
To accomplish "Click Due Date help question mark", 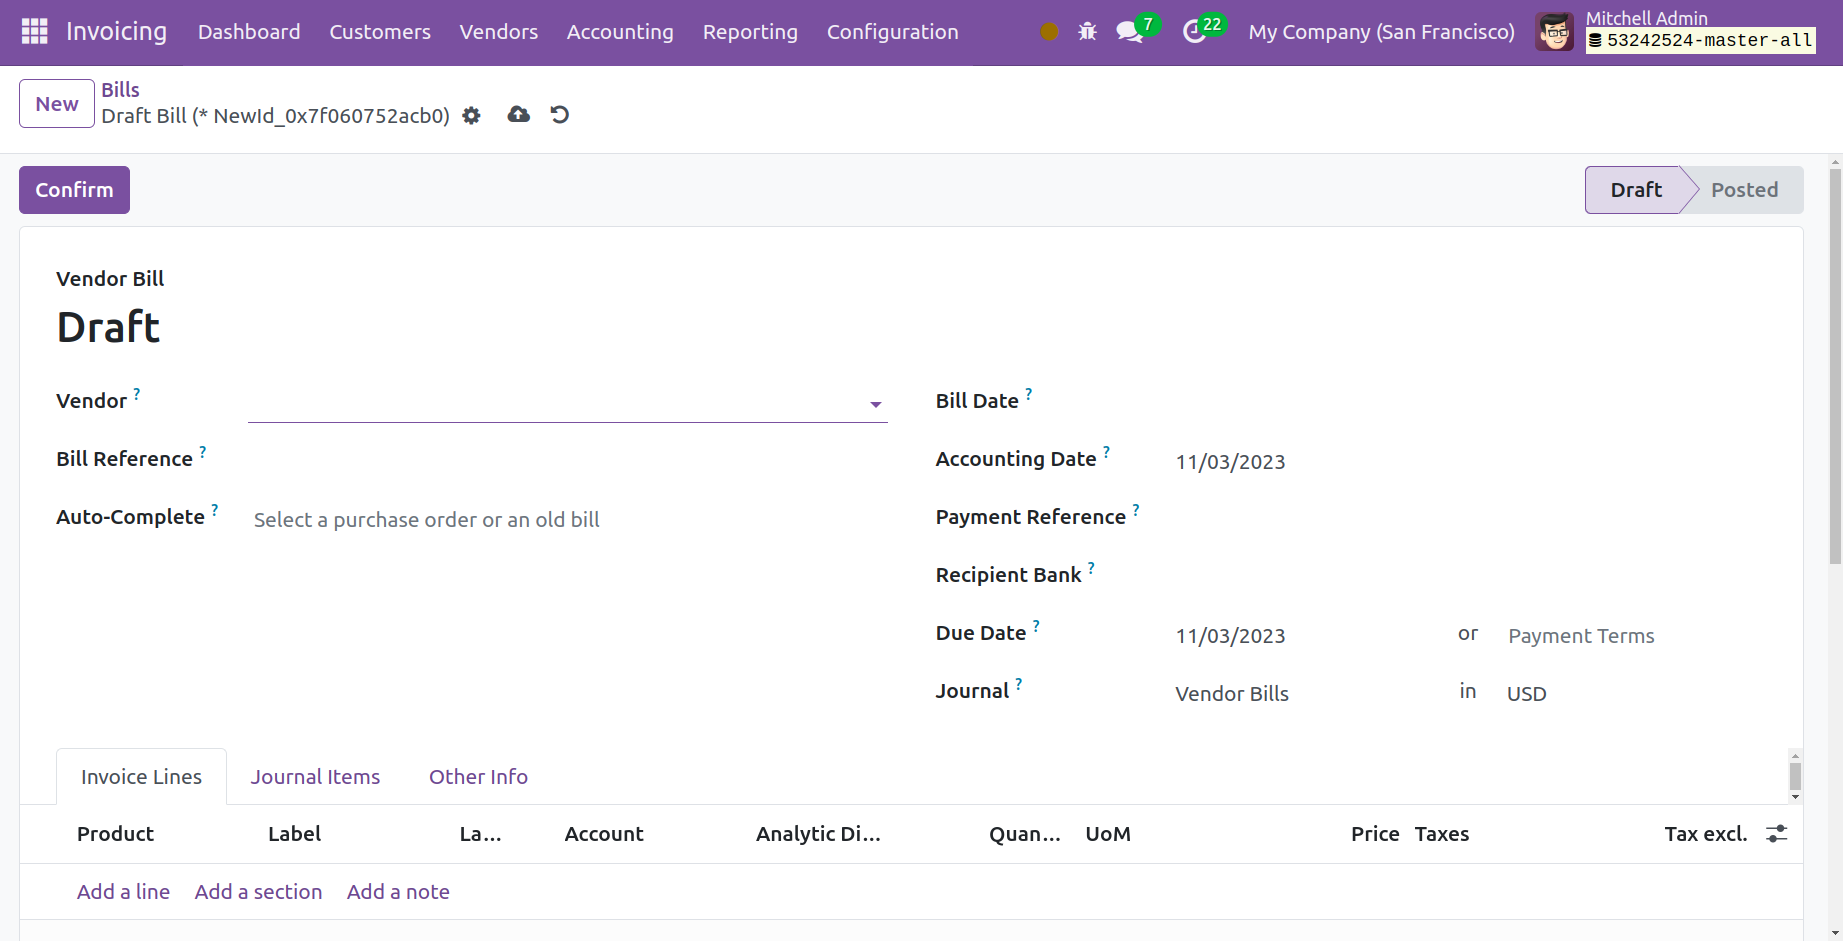I will [x=1036, y=626].
